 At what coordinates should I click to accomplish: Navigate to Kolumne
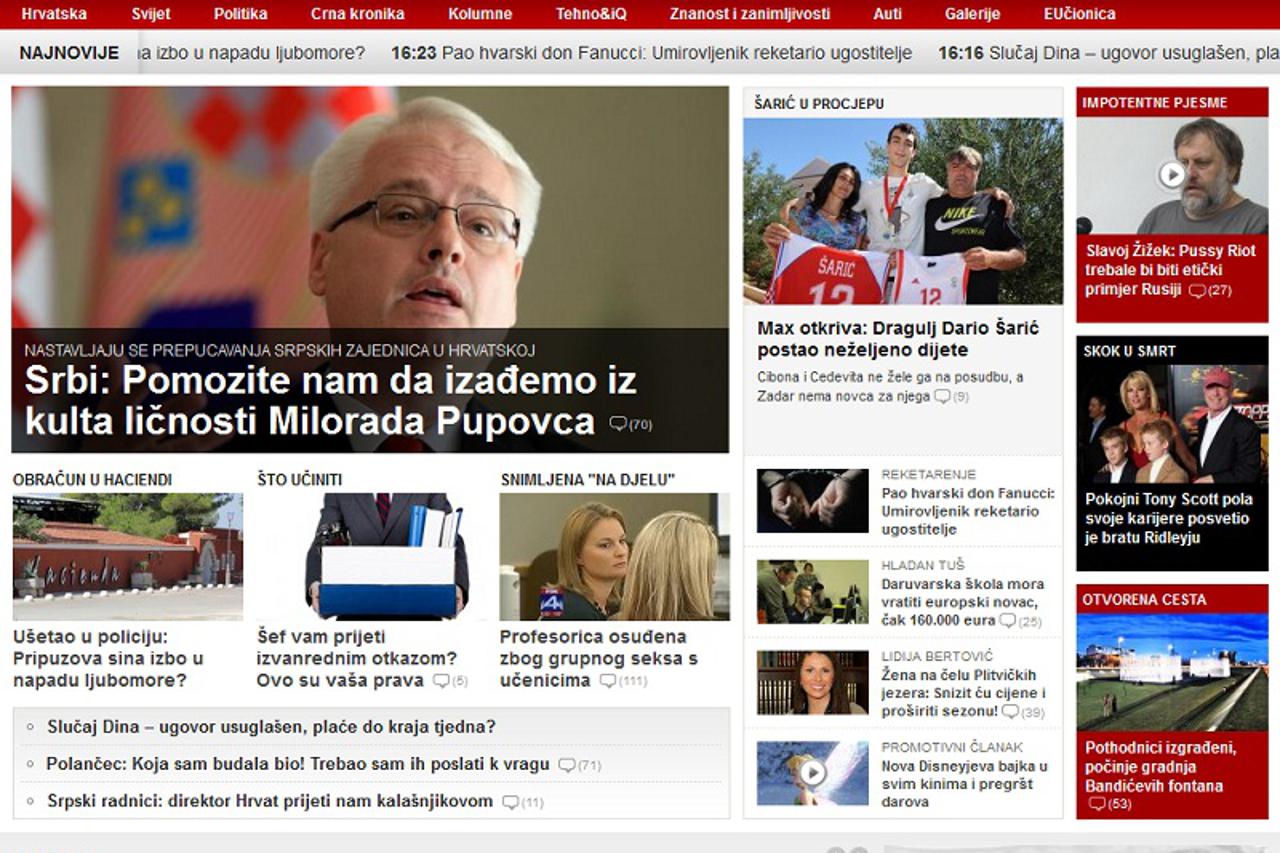(480, 14)
